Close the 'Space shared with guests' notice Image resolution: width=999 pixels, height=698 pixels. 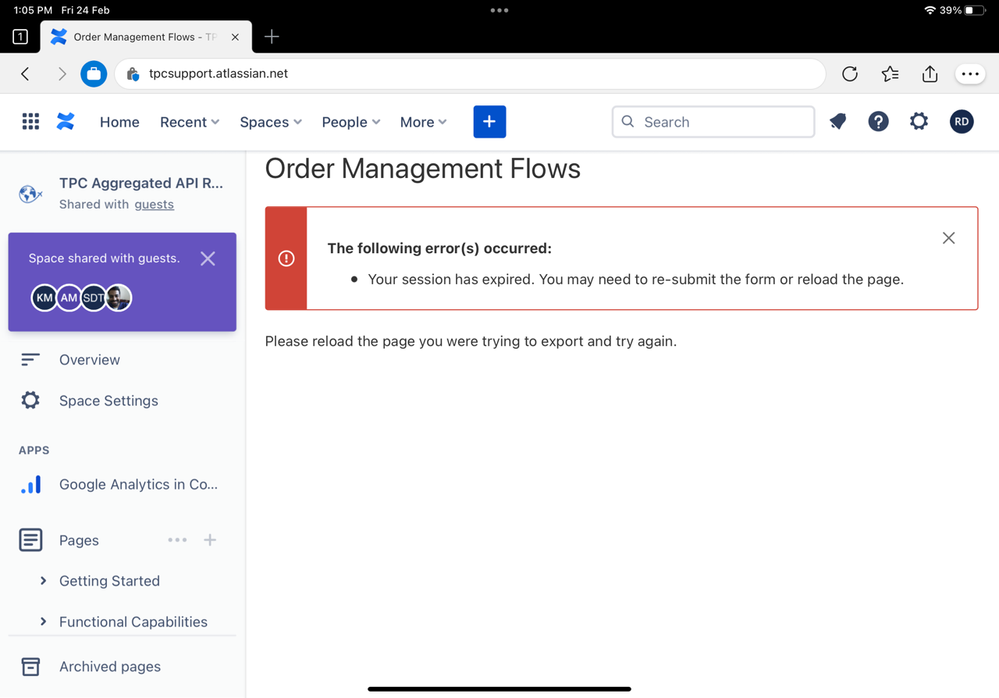pyautogui.click(x=208, y=258)
